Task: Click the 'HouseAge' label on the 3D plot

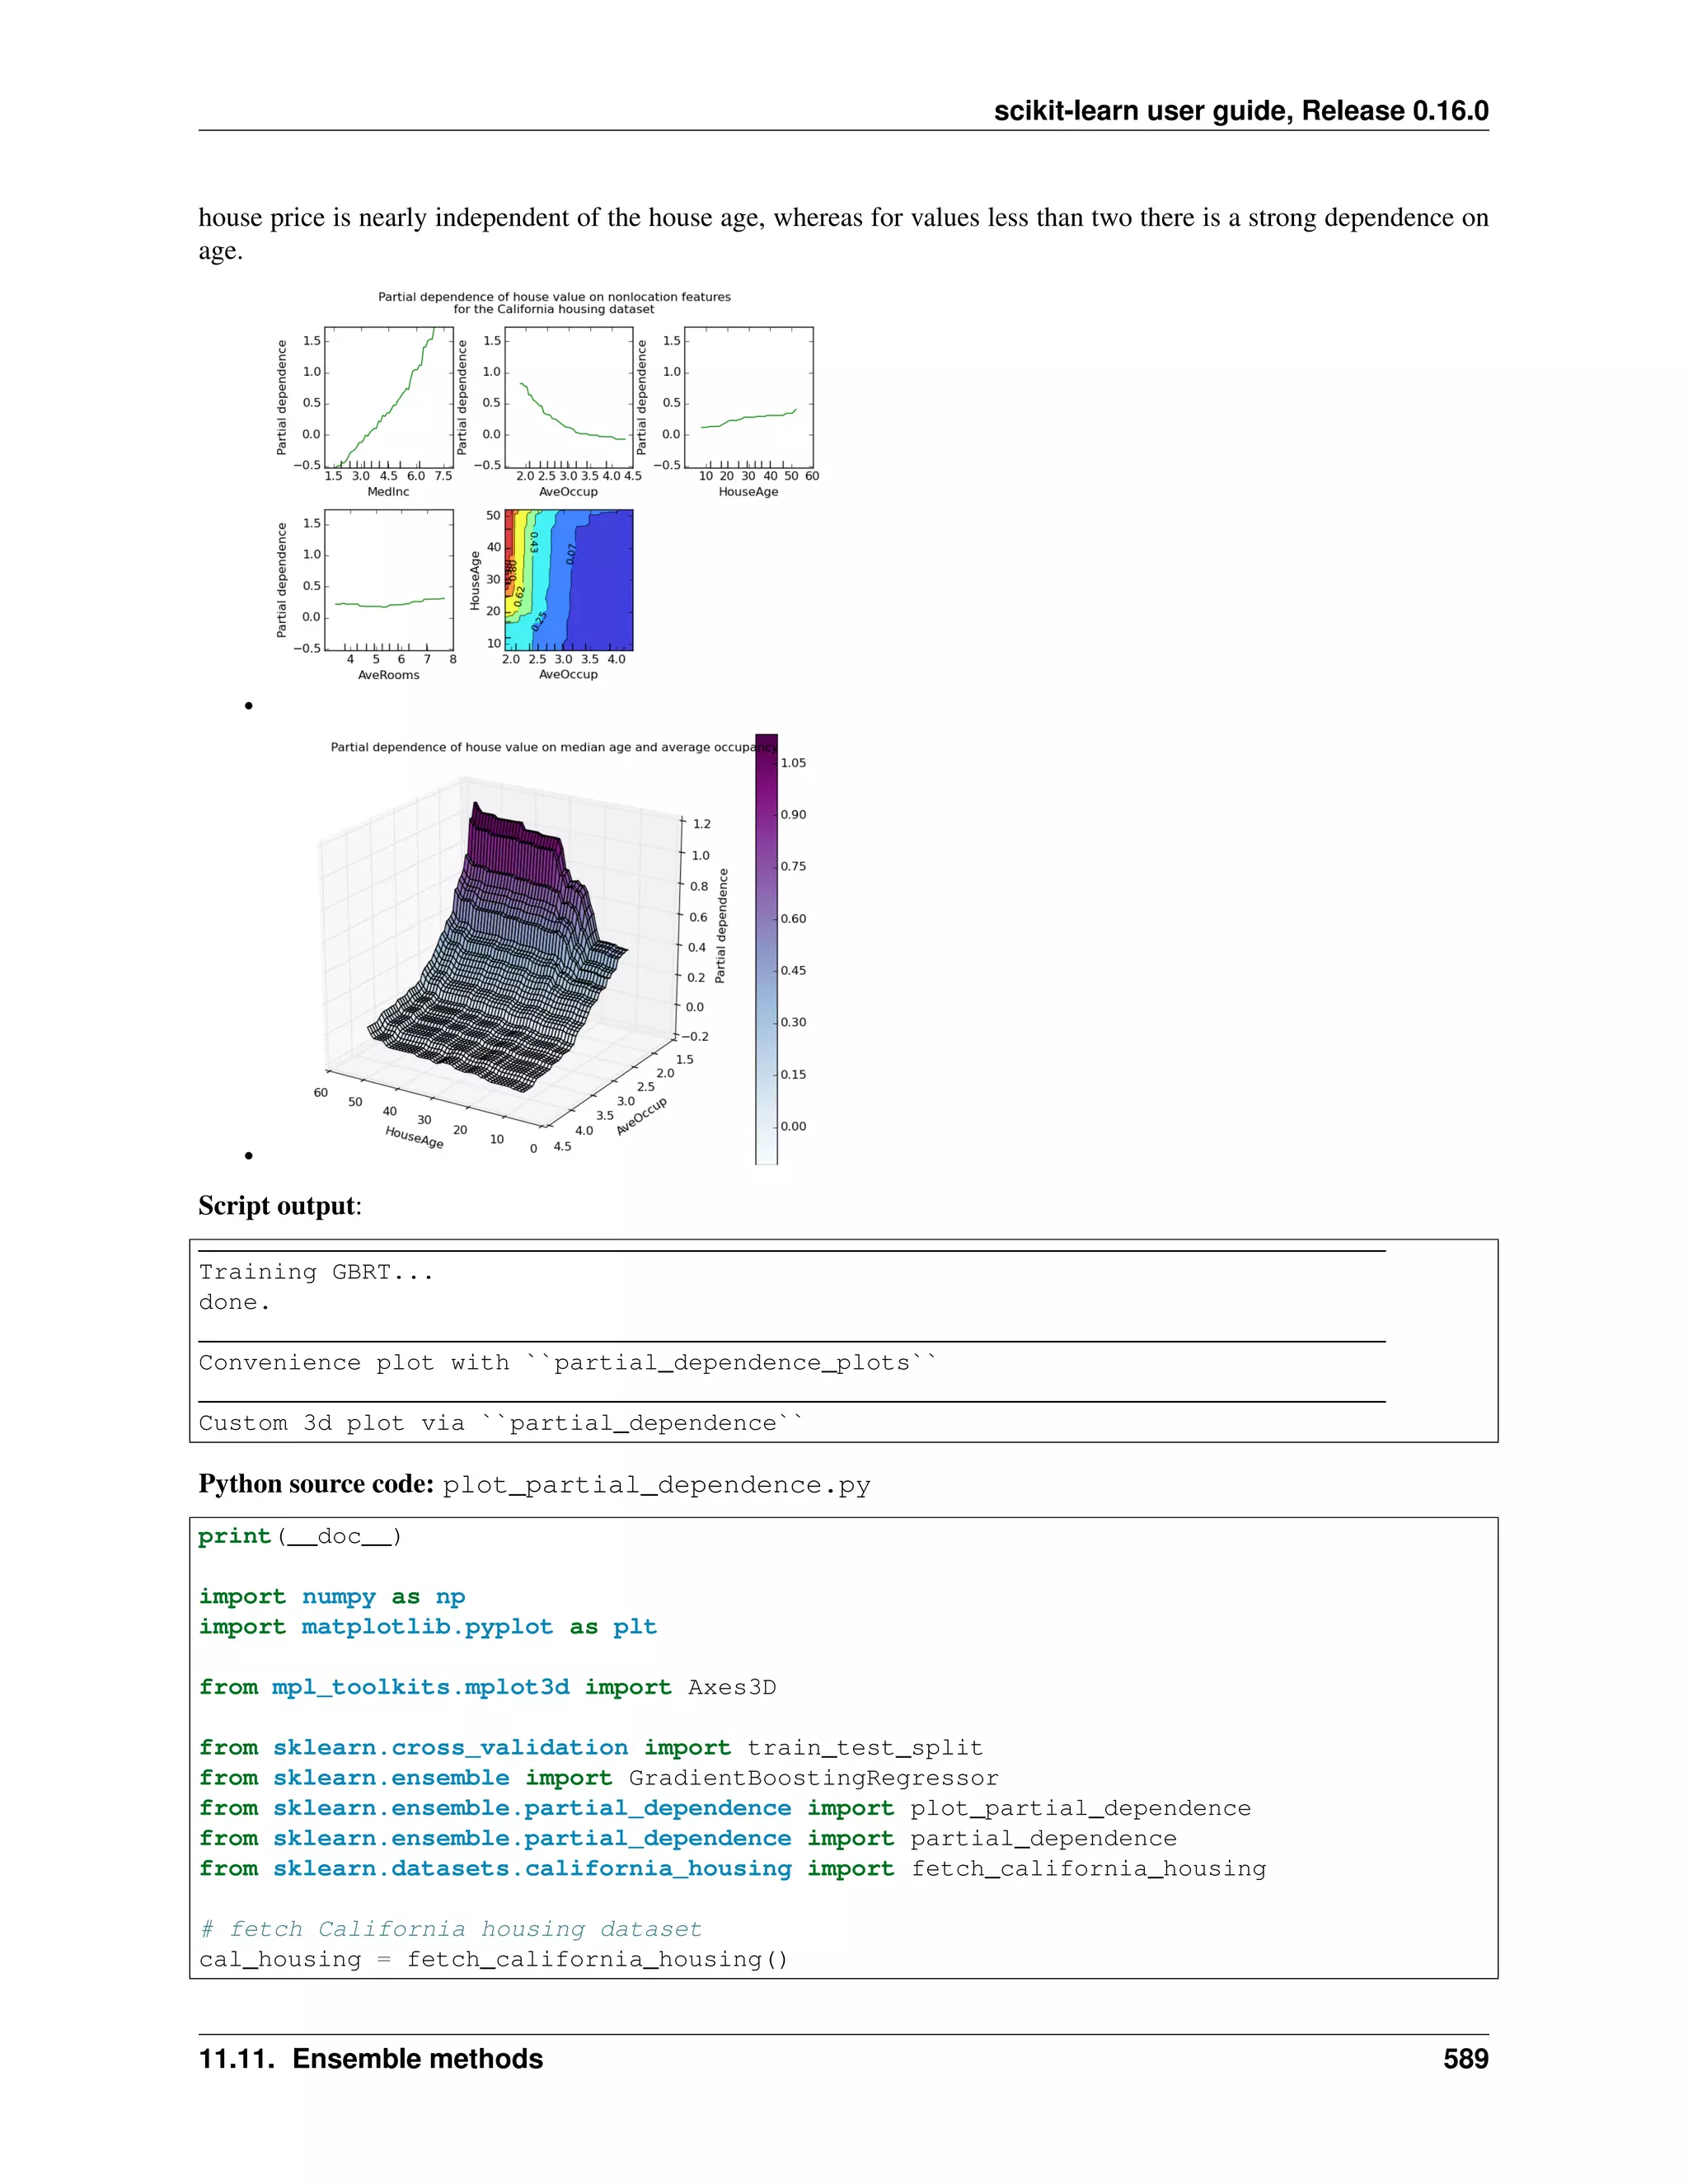Action: point(414,1138)
